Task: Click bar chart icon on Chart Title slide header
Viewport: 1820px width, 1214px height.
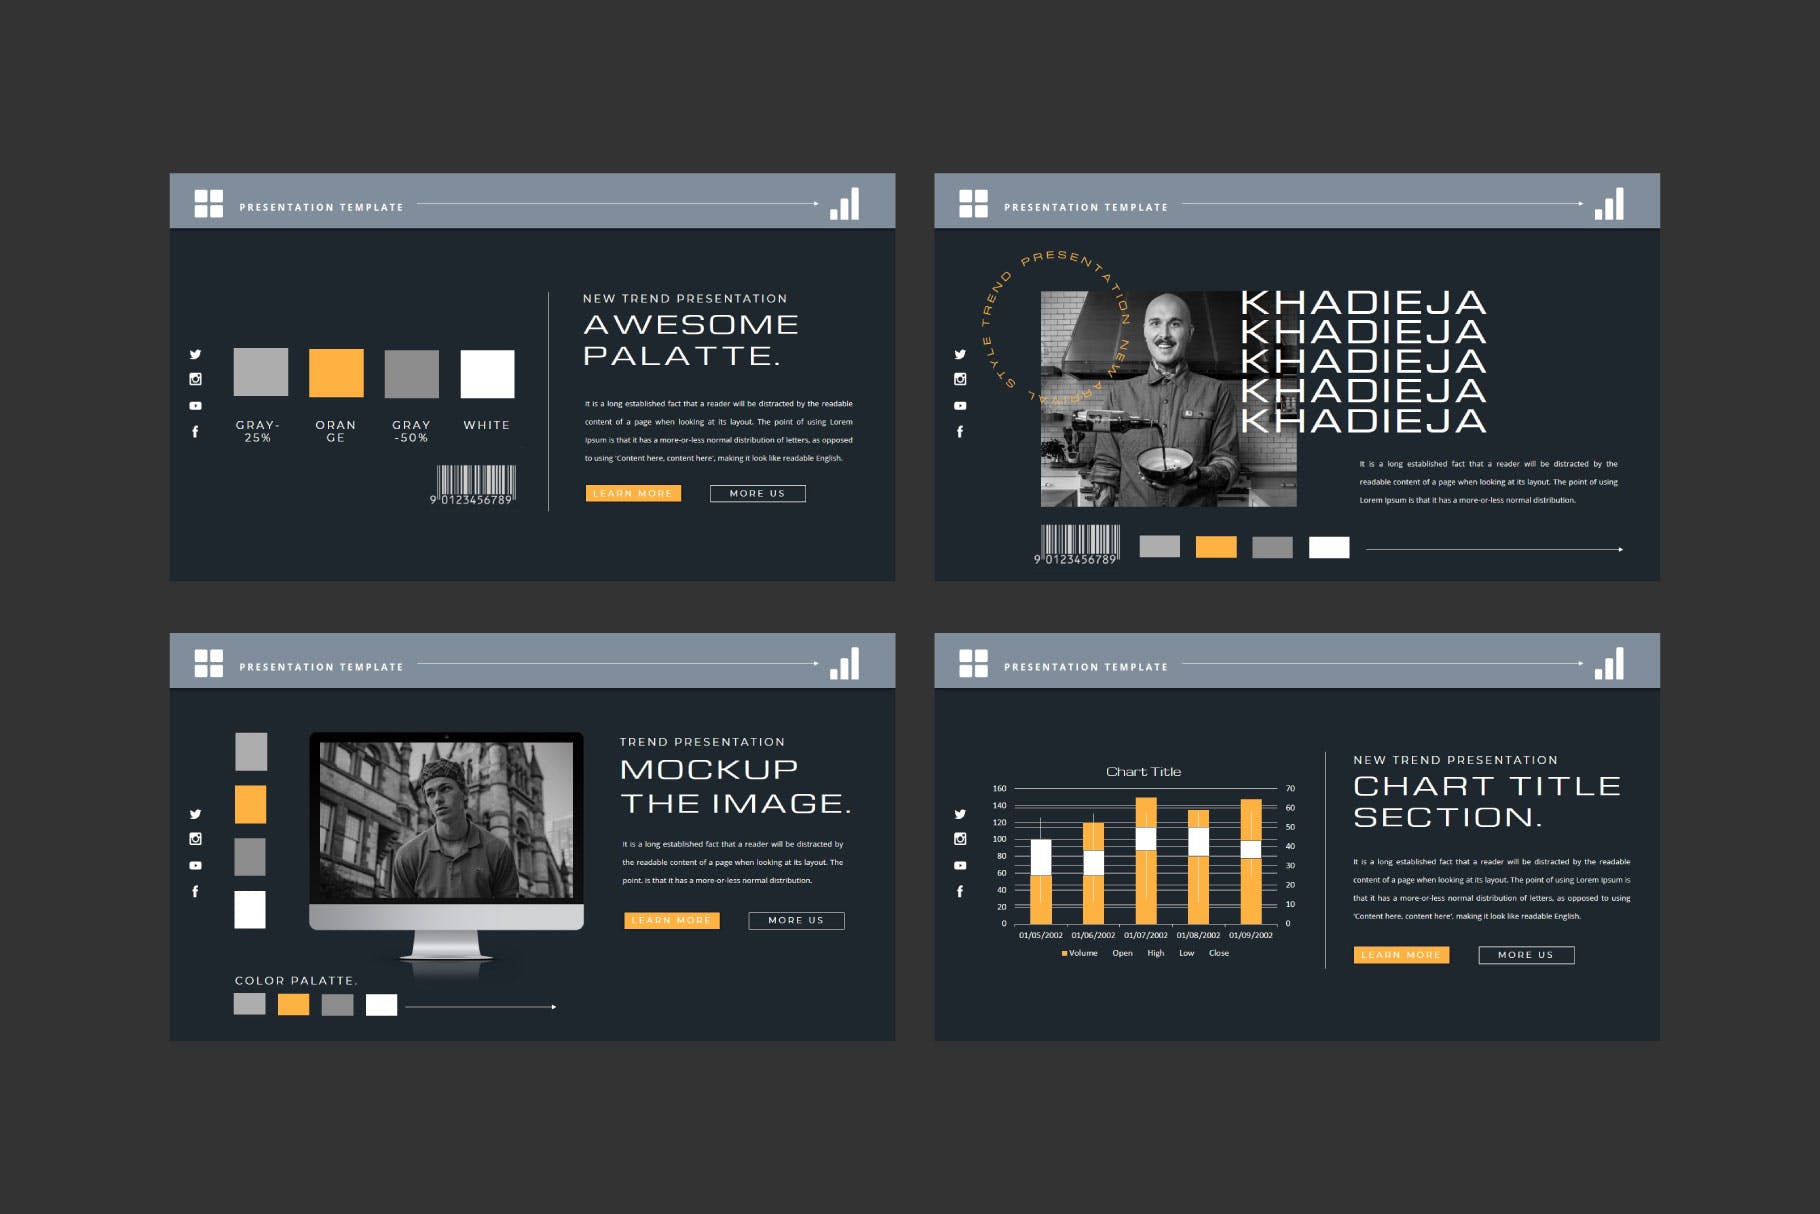Action: click(x=1609, y=663)
